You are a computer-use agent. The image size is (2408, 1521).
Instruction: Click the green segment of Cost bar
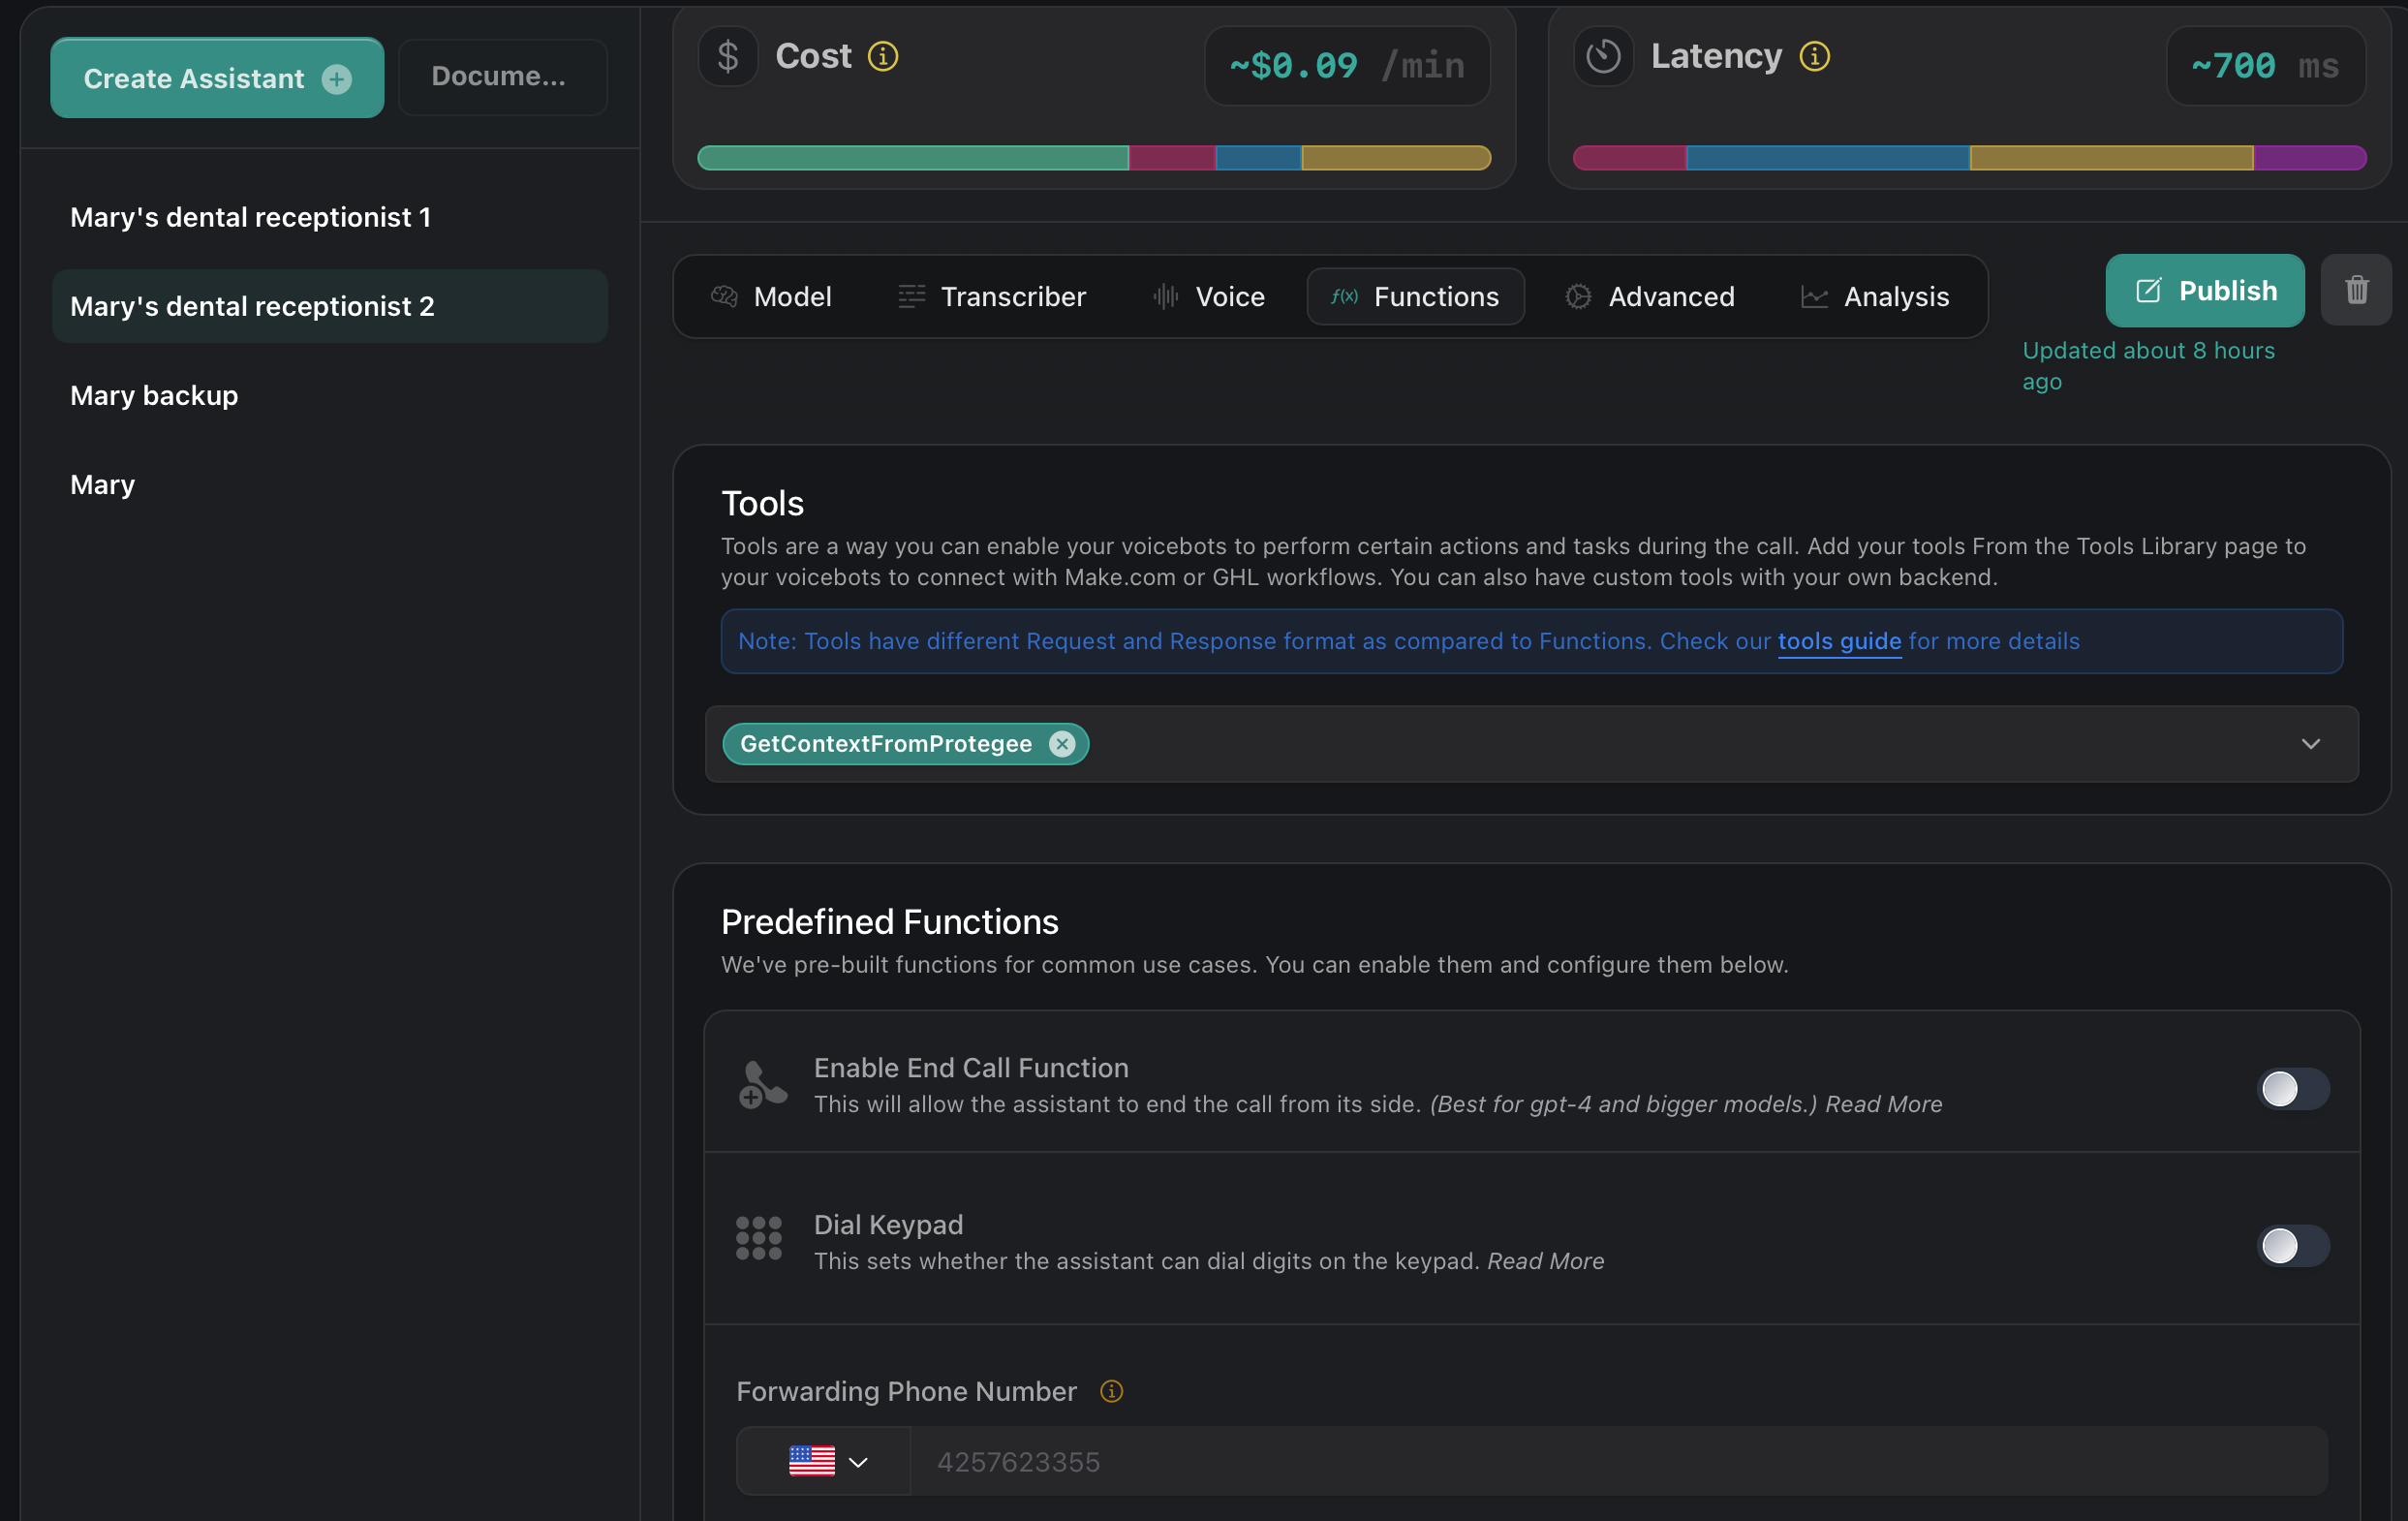pyautogui.click(x=912, y=158)
